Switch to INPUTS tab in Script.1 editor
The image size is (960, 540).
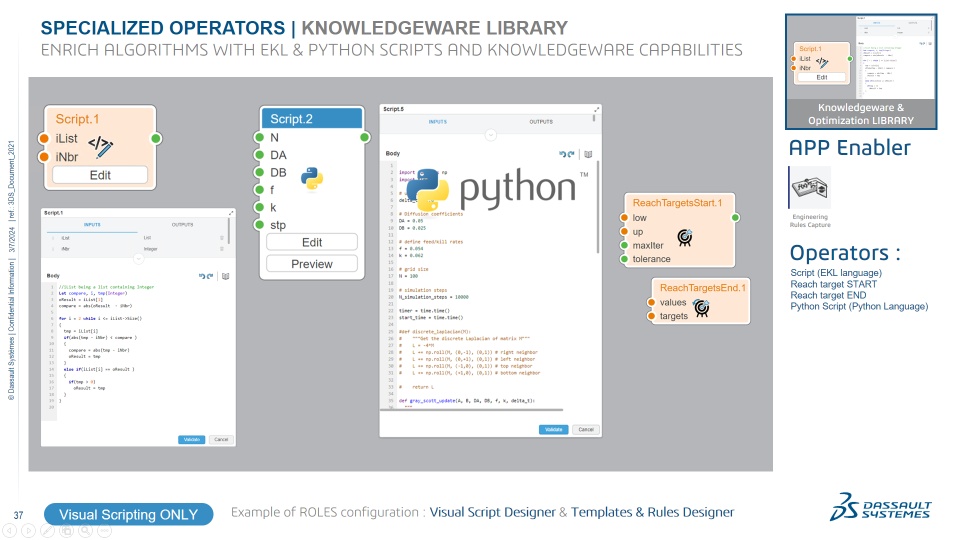[x=92, y=225]
